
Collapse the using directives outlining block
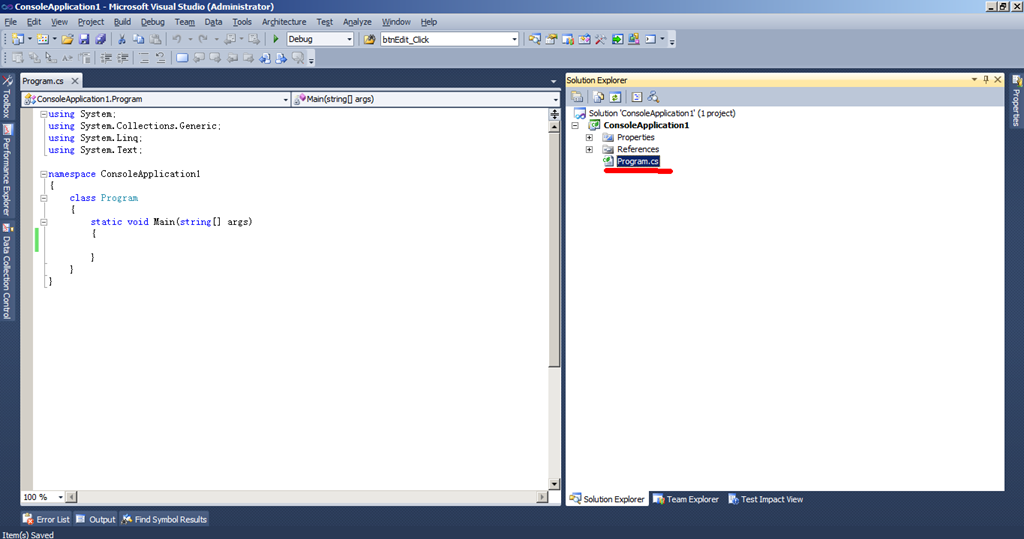click(x=42, y=114)
